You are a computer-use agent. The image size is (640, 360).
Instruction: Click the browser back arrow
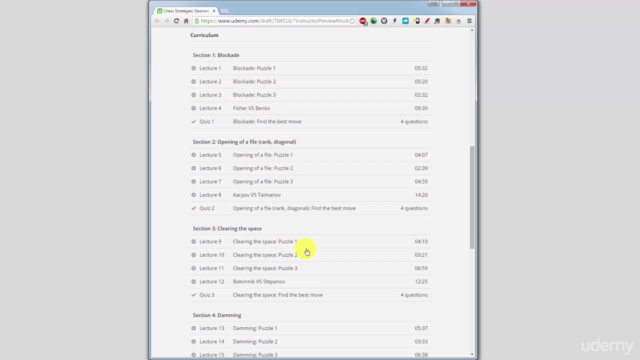(x=157, y=21)
